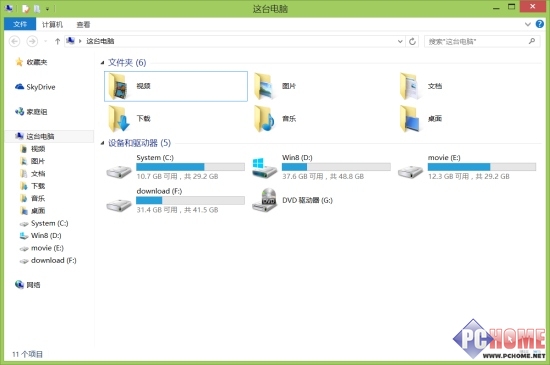This screenshot has height=365, width=550.
Task: Select the Win8 (D:) drive icon in main pane
Action: coord(264,168)
